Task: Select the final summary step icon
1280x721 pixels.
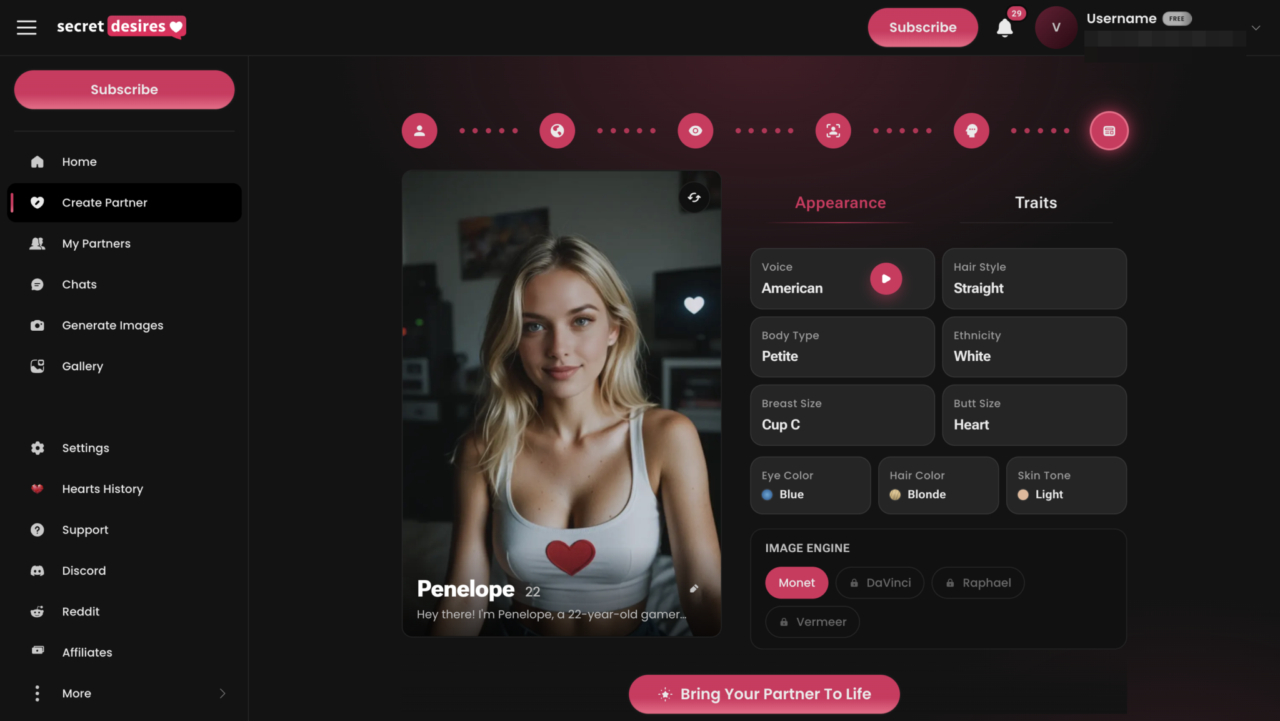Action: (1109, 130)
